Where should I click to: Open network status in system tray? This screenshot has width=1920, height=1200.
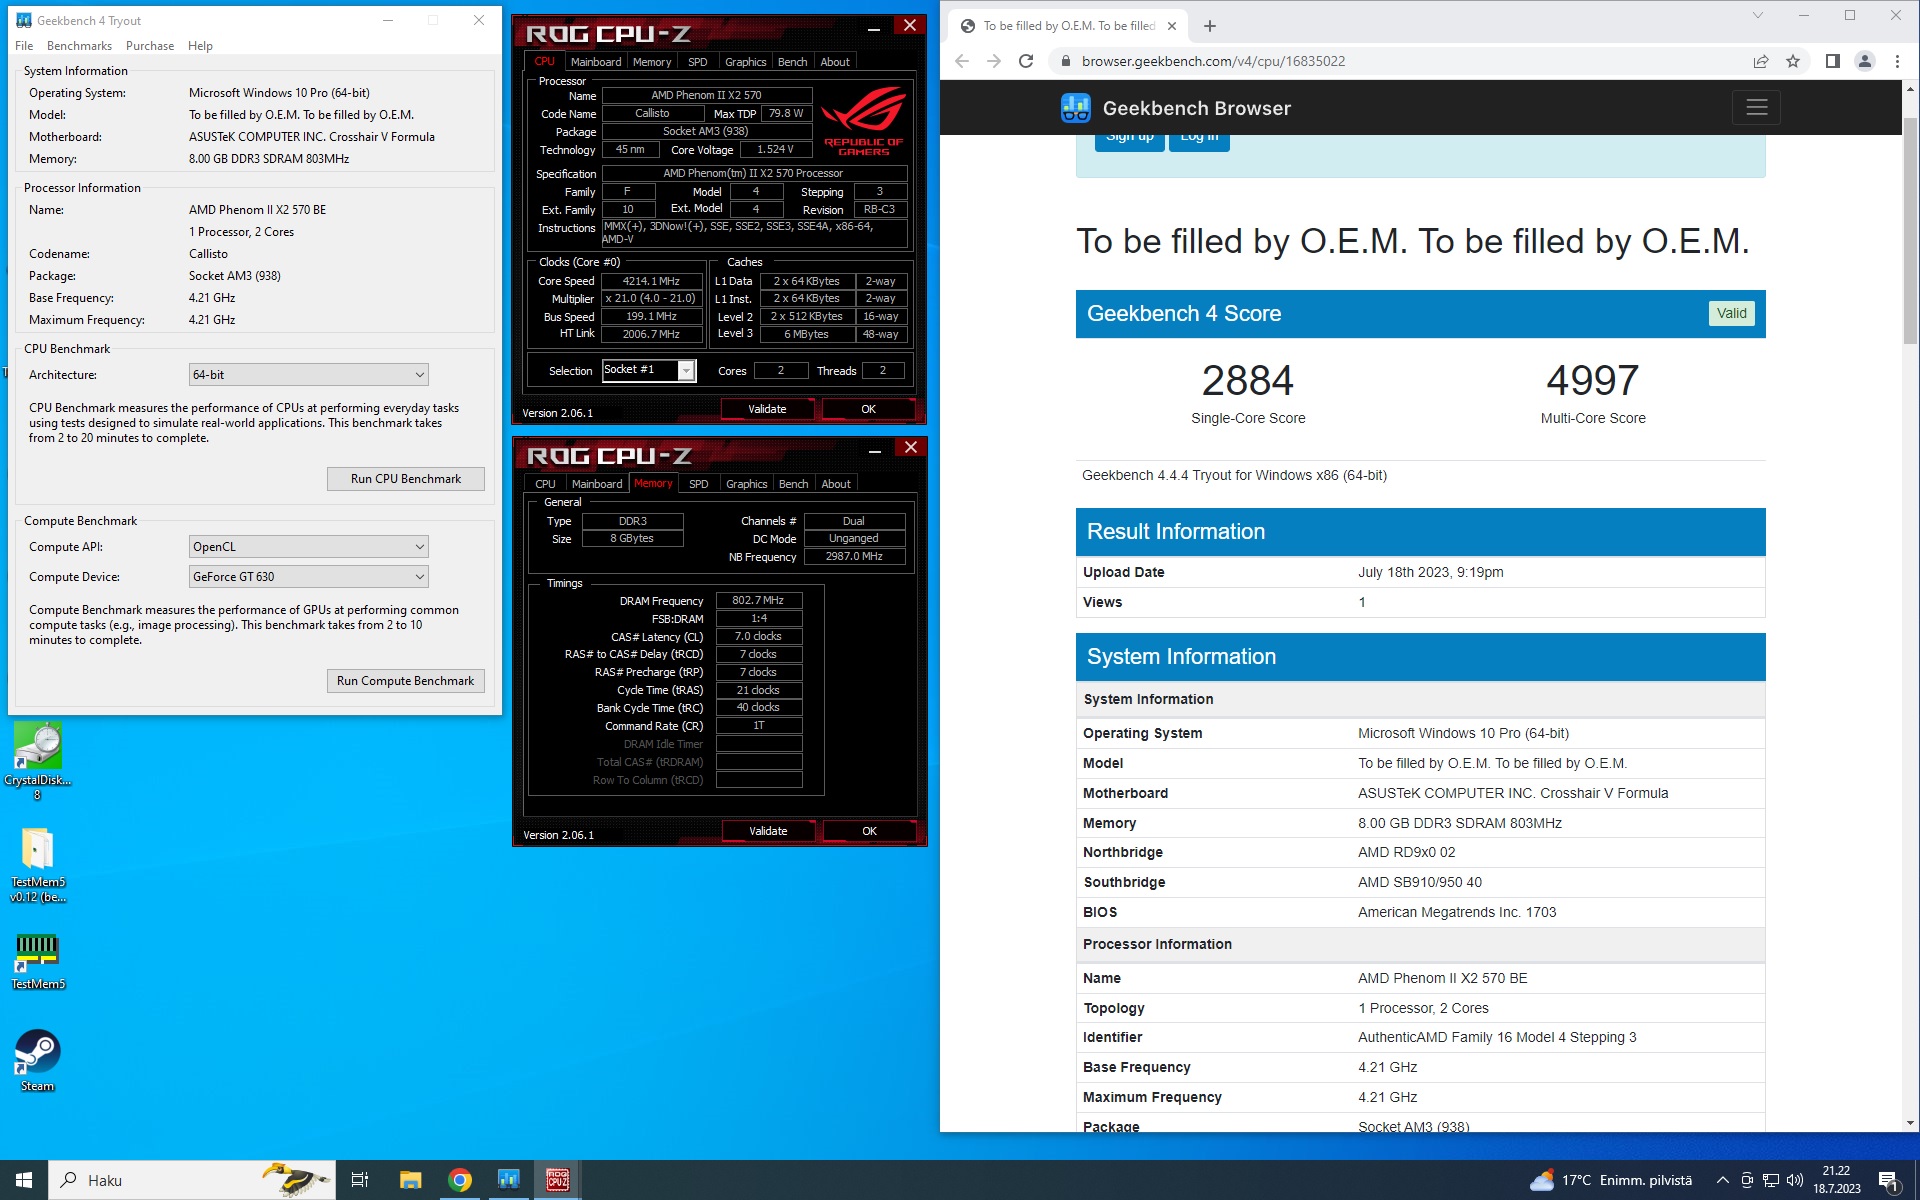tap(1771, 1180)
